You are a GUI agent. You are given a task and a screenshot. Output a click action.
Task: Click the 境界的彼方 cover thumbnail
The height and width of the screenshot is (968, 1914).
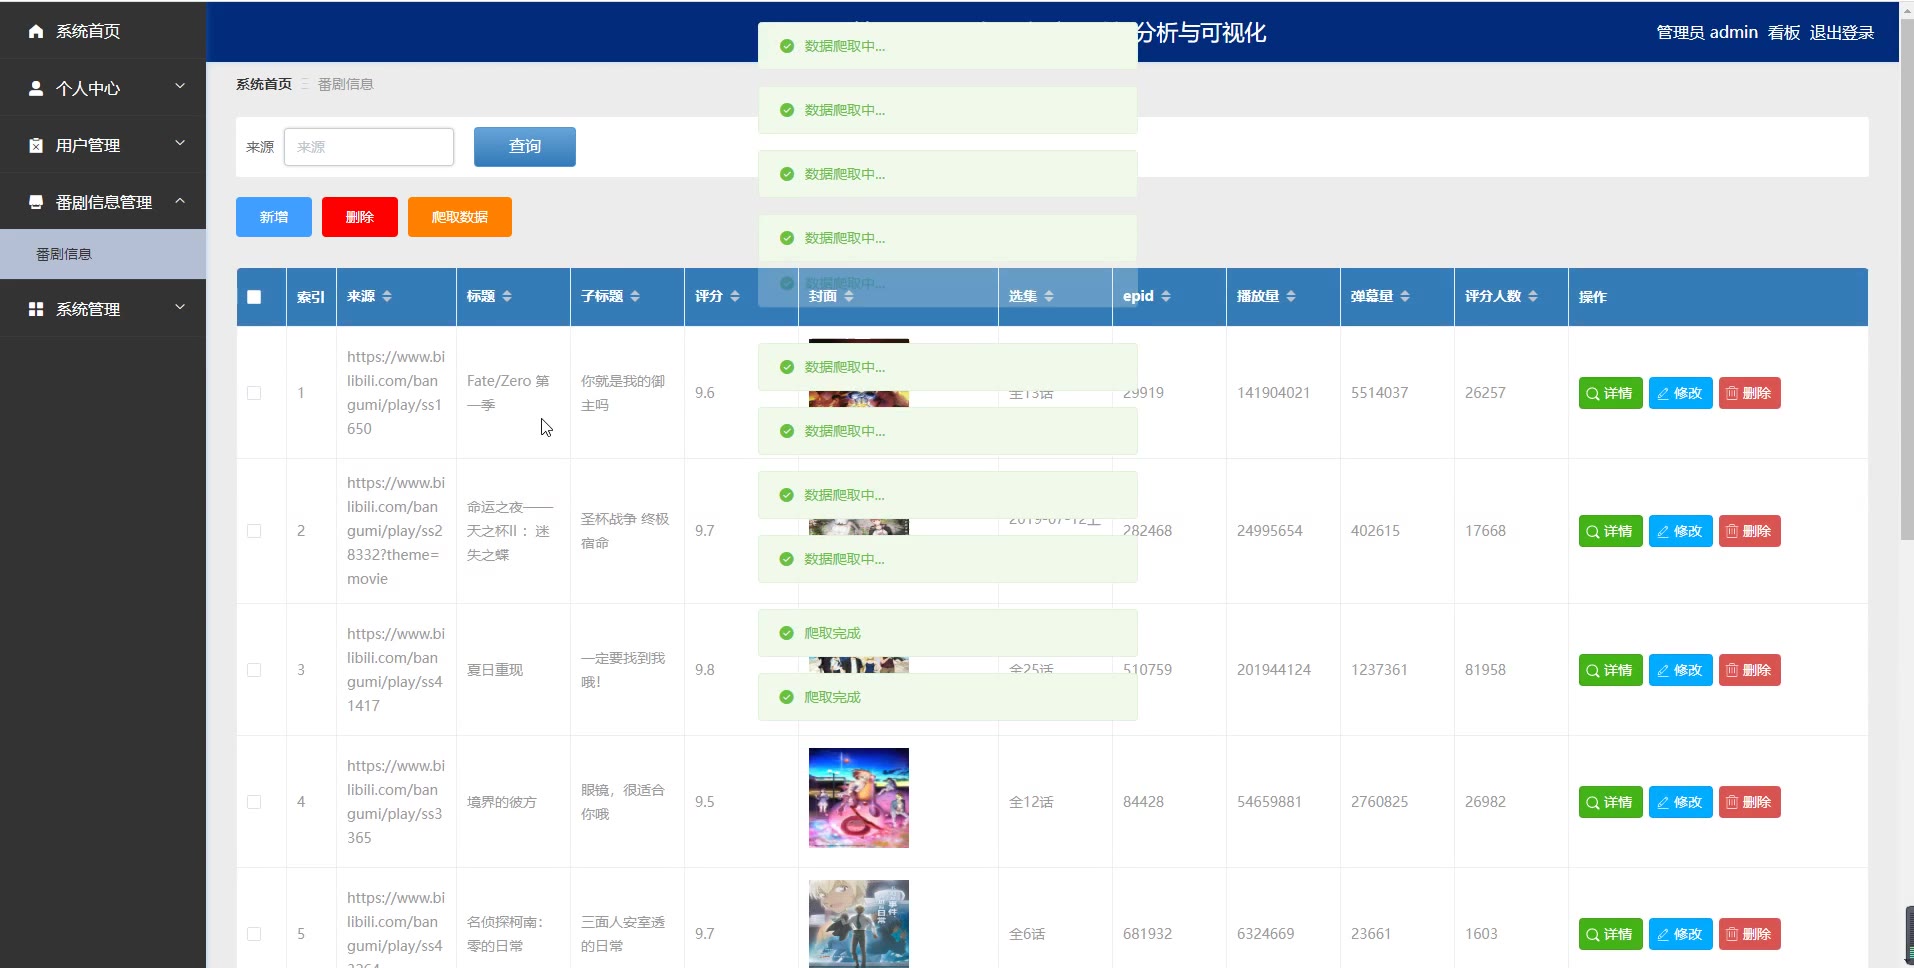pyautogui.click(x=859, y=798)
